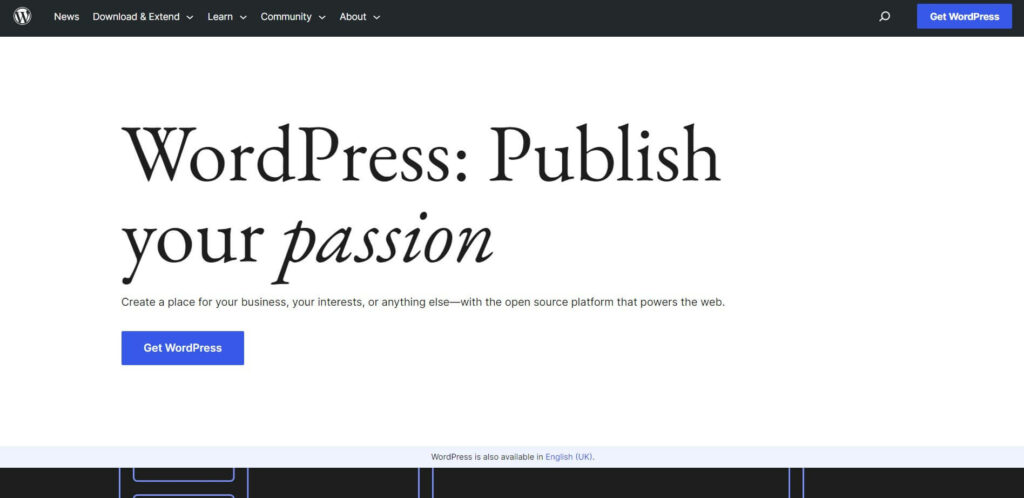The width and height of the screenshot is (1024, 498).
Task: Click the 'WordPress is also available in' text
Action: point(487,457)
